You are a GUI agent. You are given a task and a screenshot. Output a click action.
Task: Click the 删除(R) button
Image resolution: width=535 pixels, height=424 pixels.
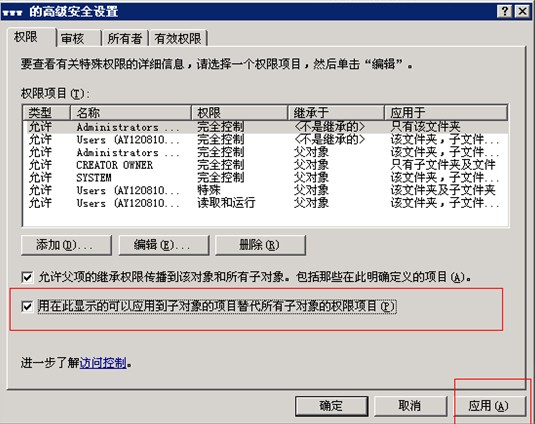point(260,245)
